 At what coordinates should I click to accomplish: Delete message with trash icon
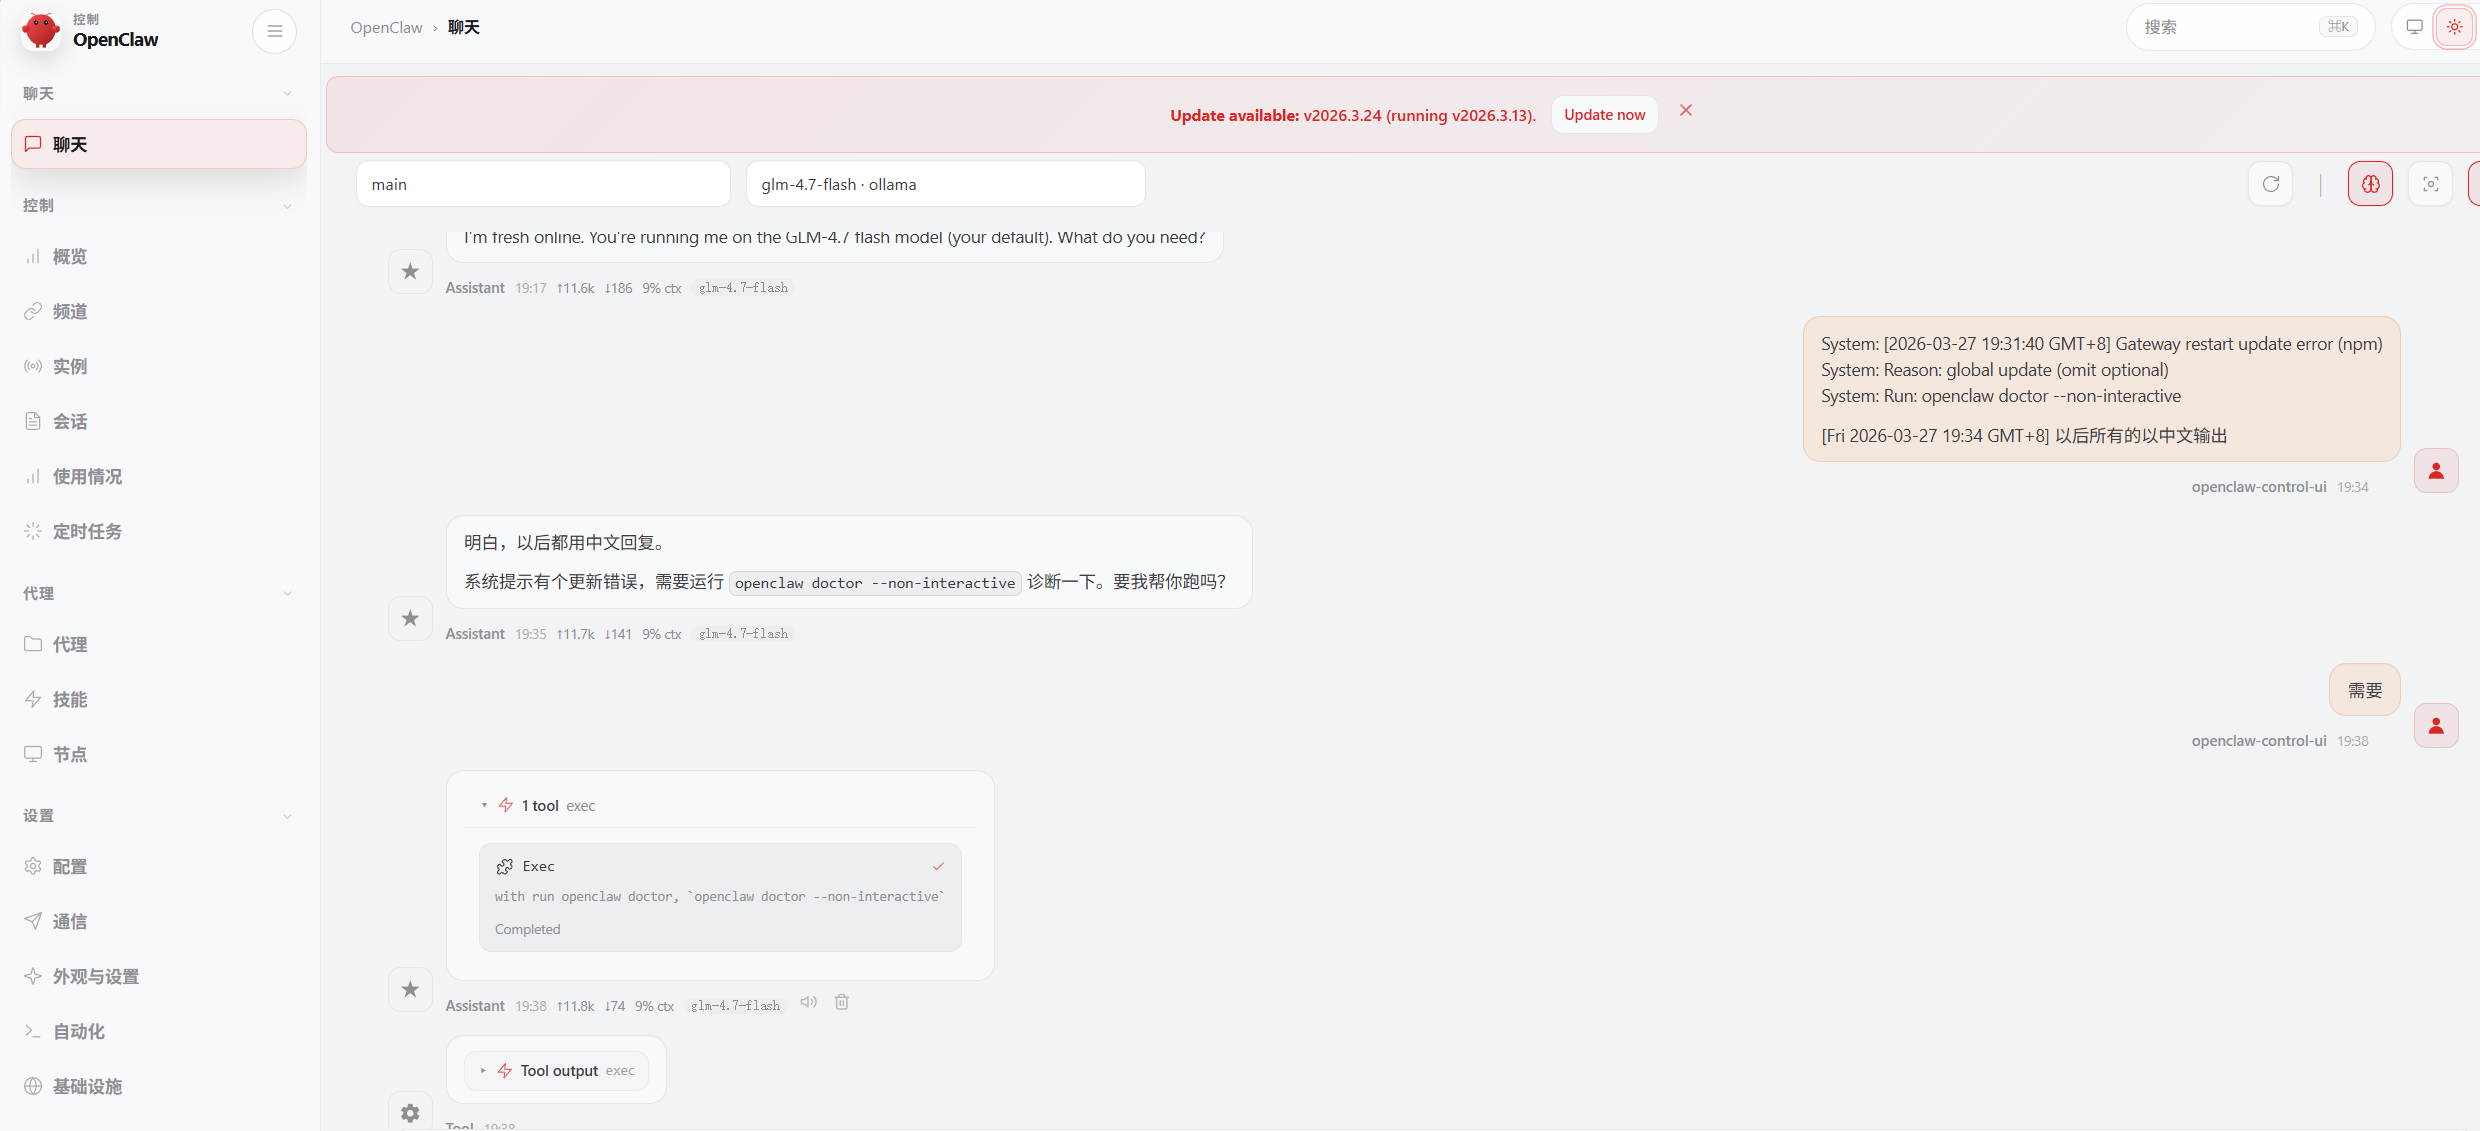842,1002
